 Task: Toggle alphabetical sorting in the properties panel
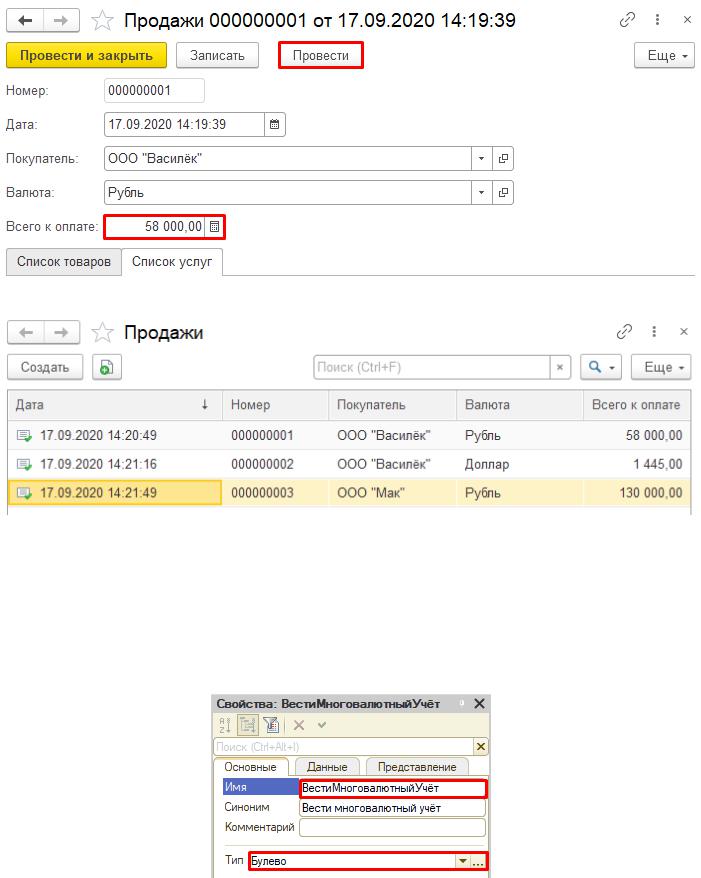(x=225, y=726)
